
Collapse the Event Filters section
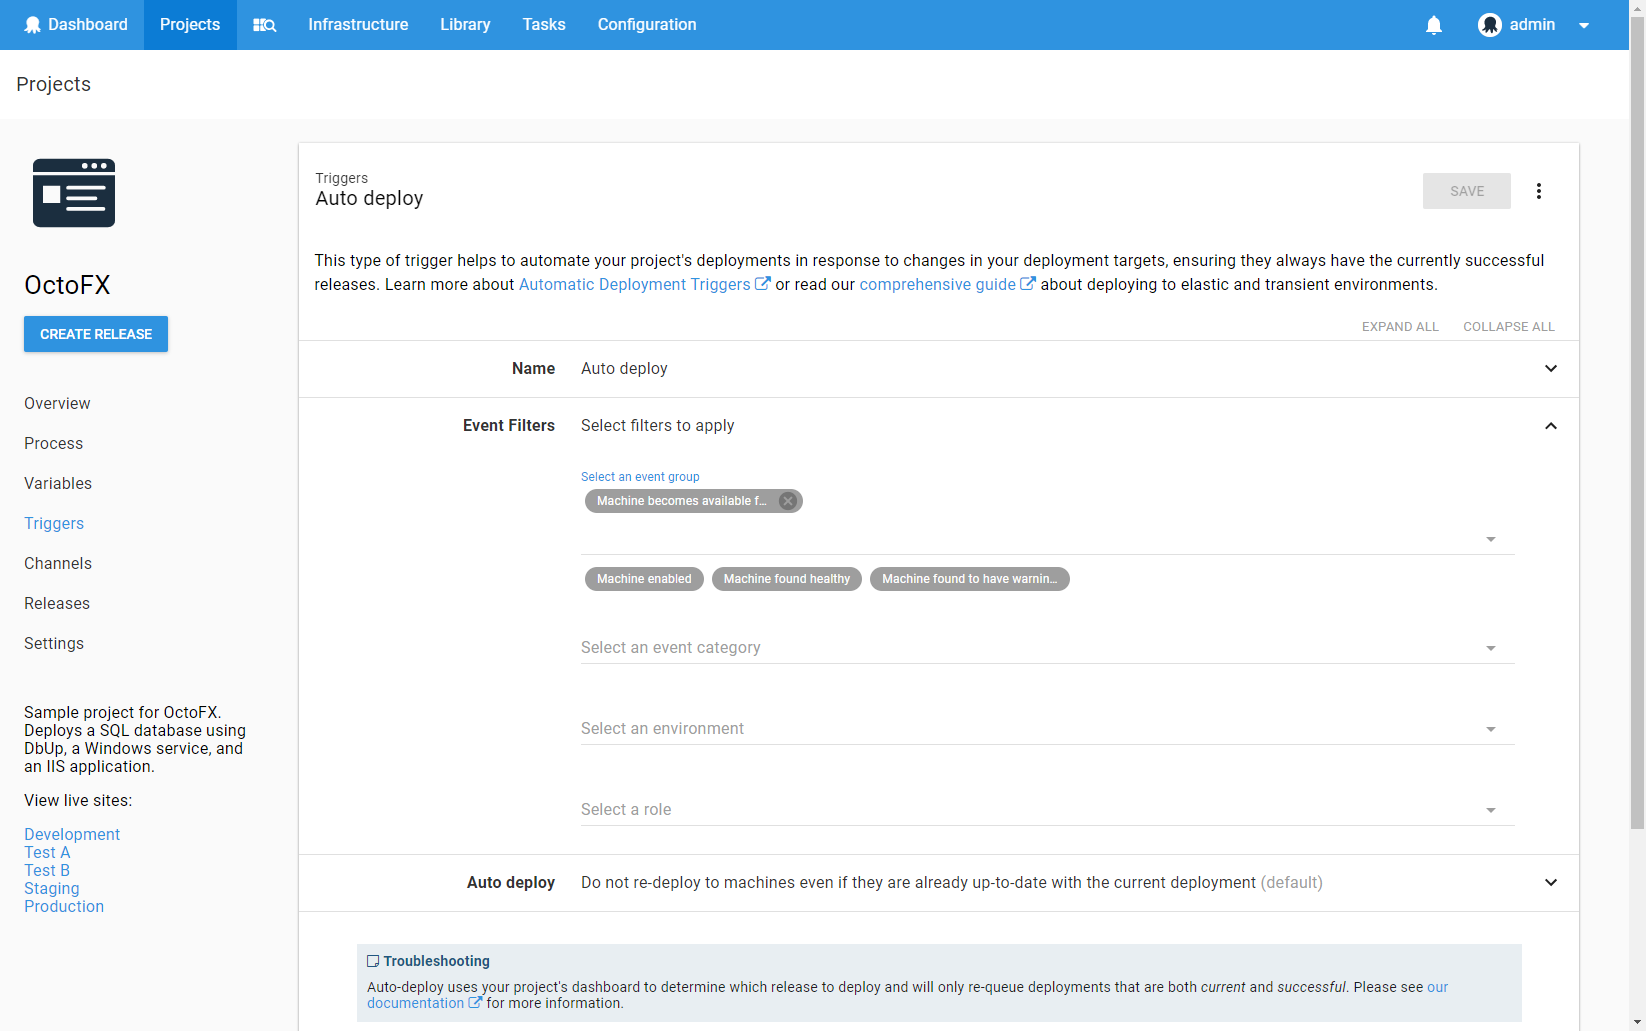coord(1550,426)
